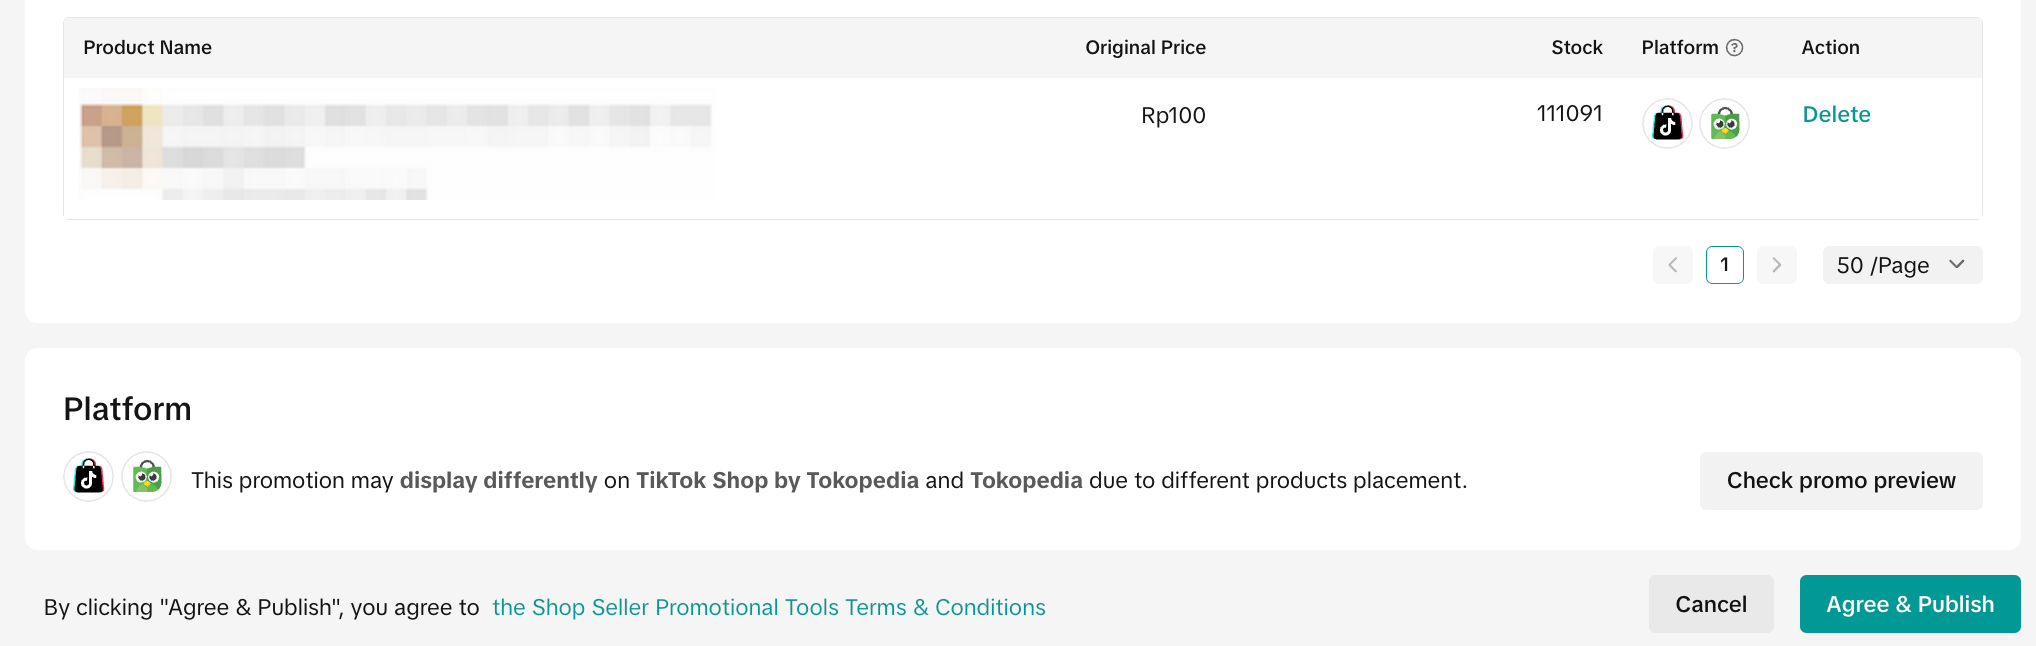The width and height of the screenshot is (2036, 646).
Task: Open Shop Seller Promotional Tools Terms & Conditions
Action: (x=769, y=607)
